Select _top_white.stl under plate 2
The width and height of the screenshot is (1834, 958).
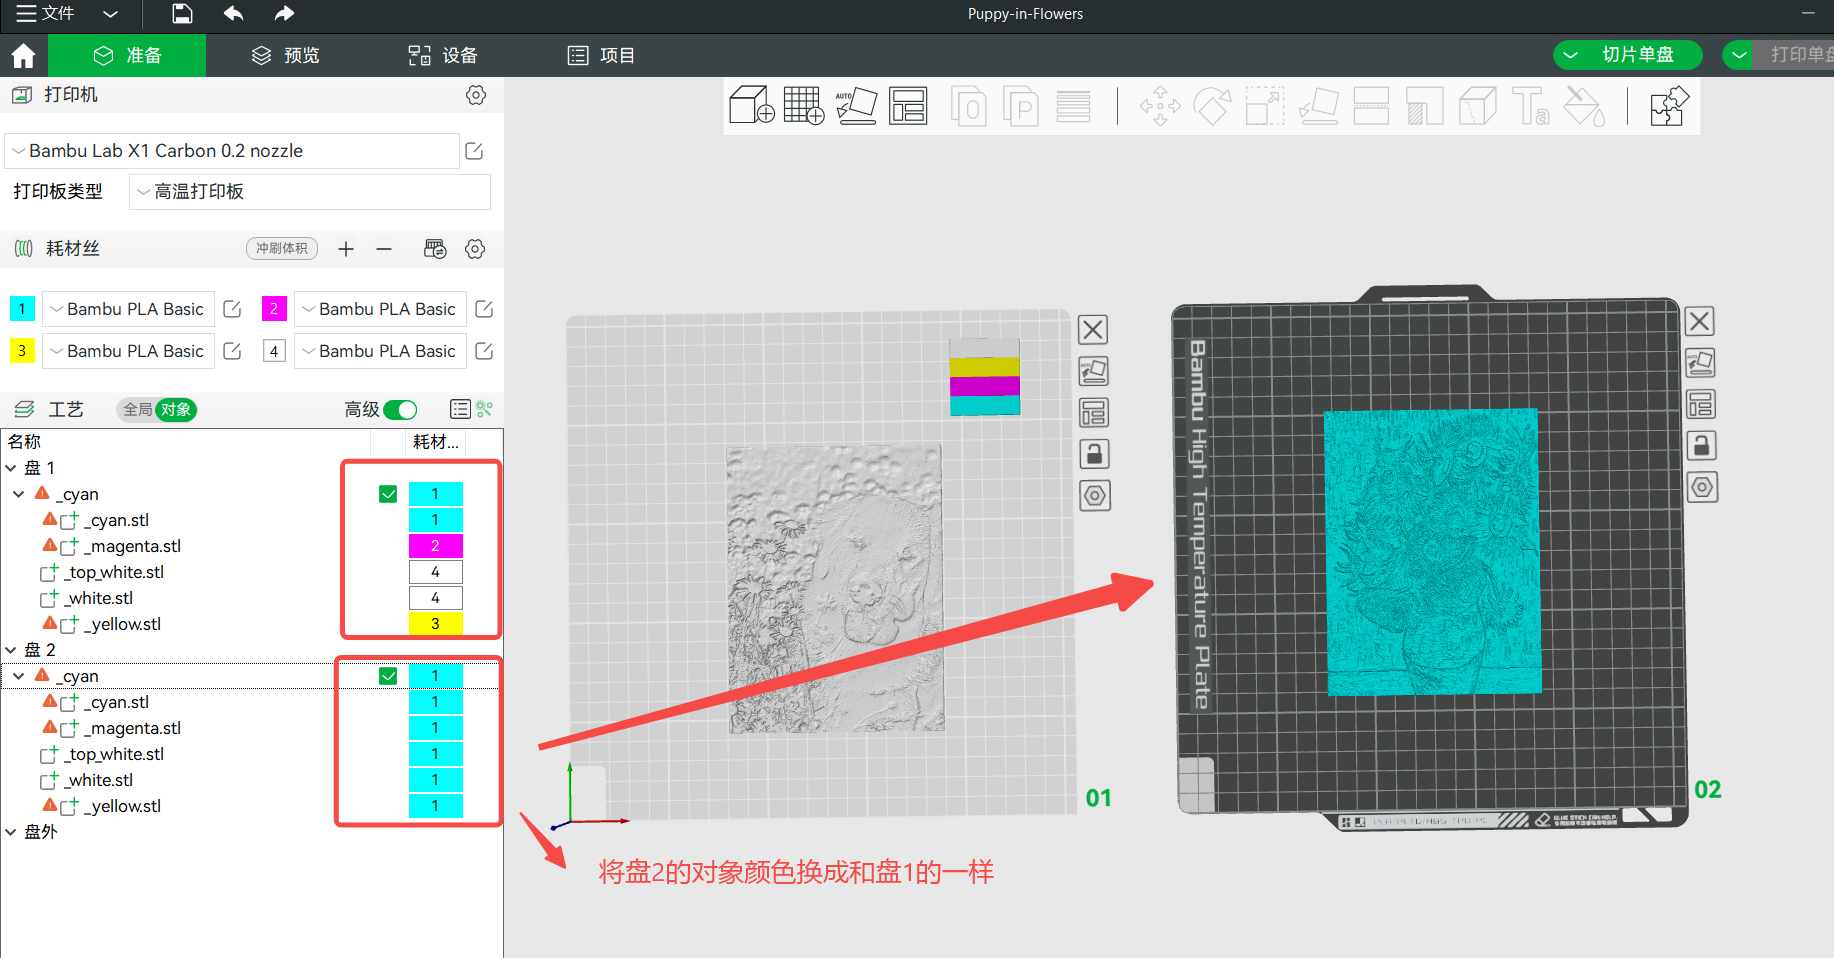pyautogui.click(x=115, y=754)
